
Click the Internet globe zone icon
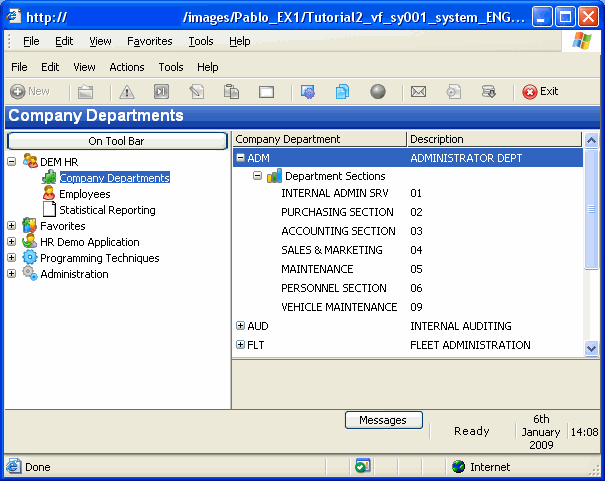pos(458,467)
